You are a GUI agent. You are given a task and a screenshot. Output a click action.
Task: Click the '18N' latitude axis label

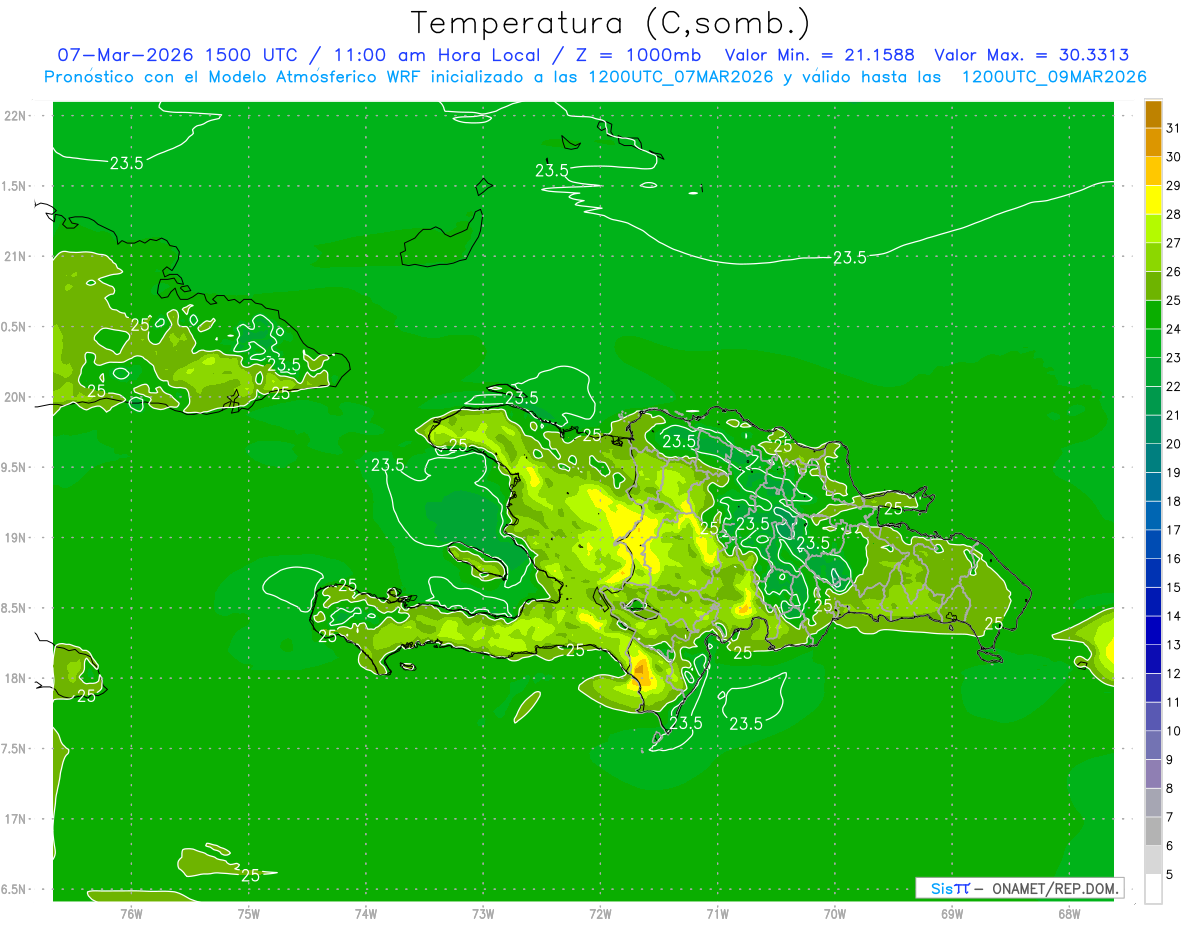pyautogui.click(x=15, y=678)
